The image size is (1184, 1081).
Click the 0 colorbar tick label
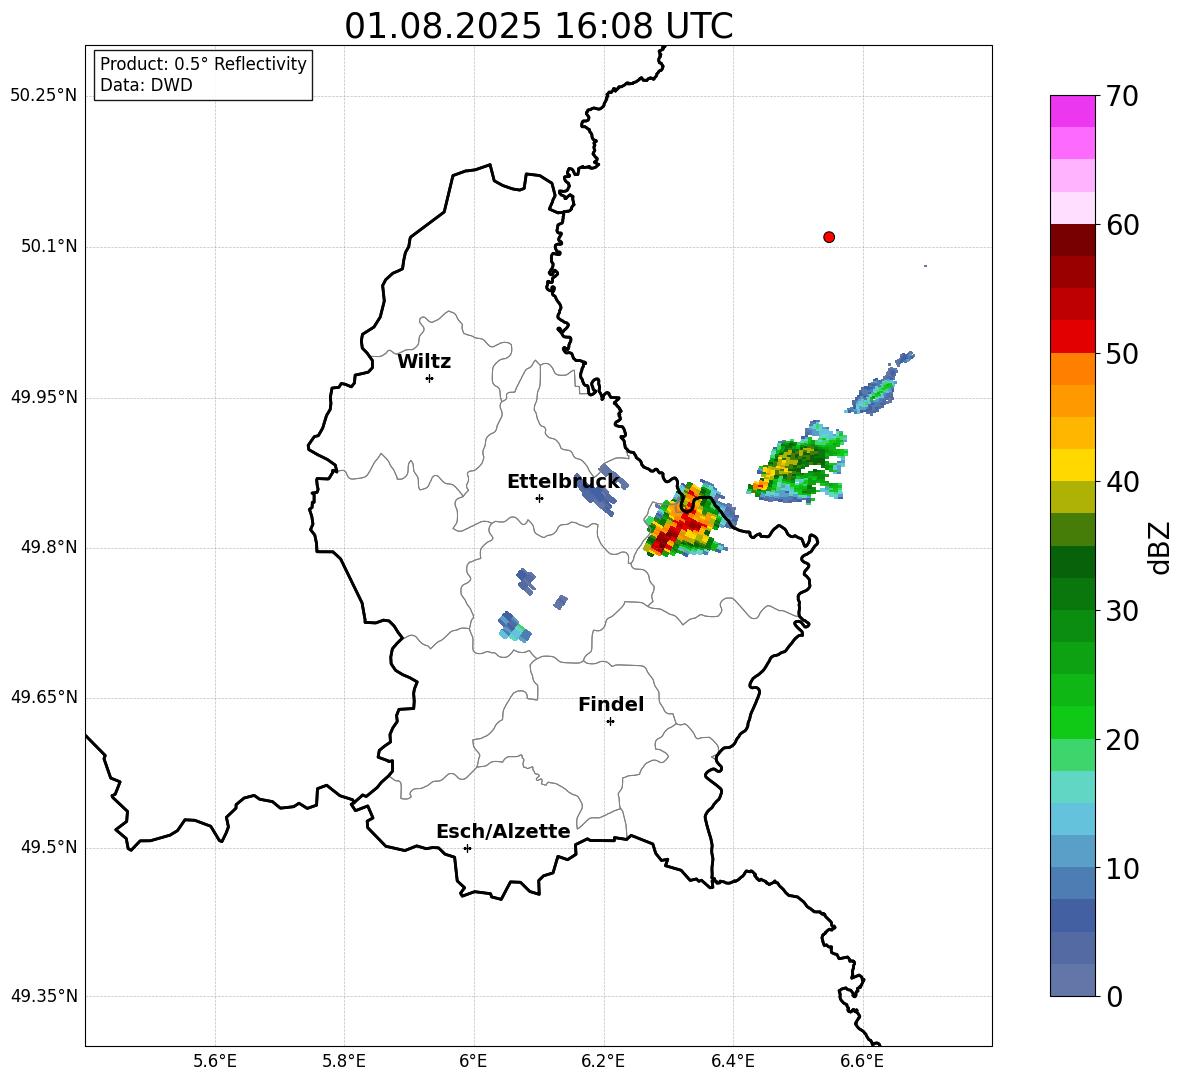pyautogui.click(x=1115, y=997)
